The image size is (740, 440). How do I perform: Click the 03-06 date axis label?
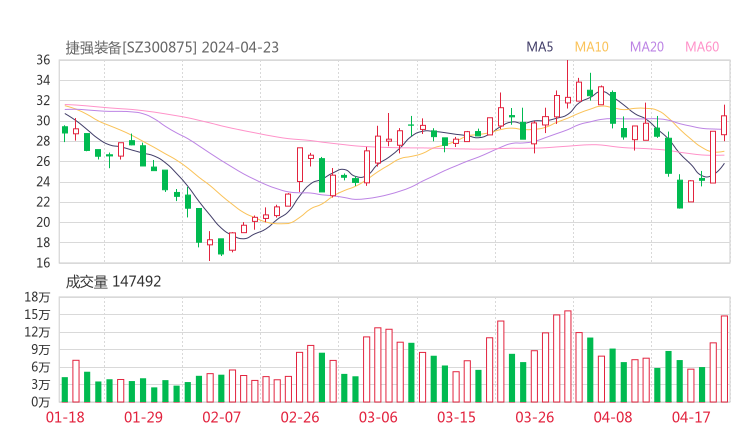[378, 417]
